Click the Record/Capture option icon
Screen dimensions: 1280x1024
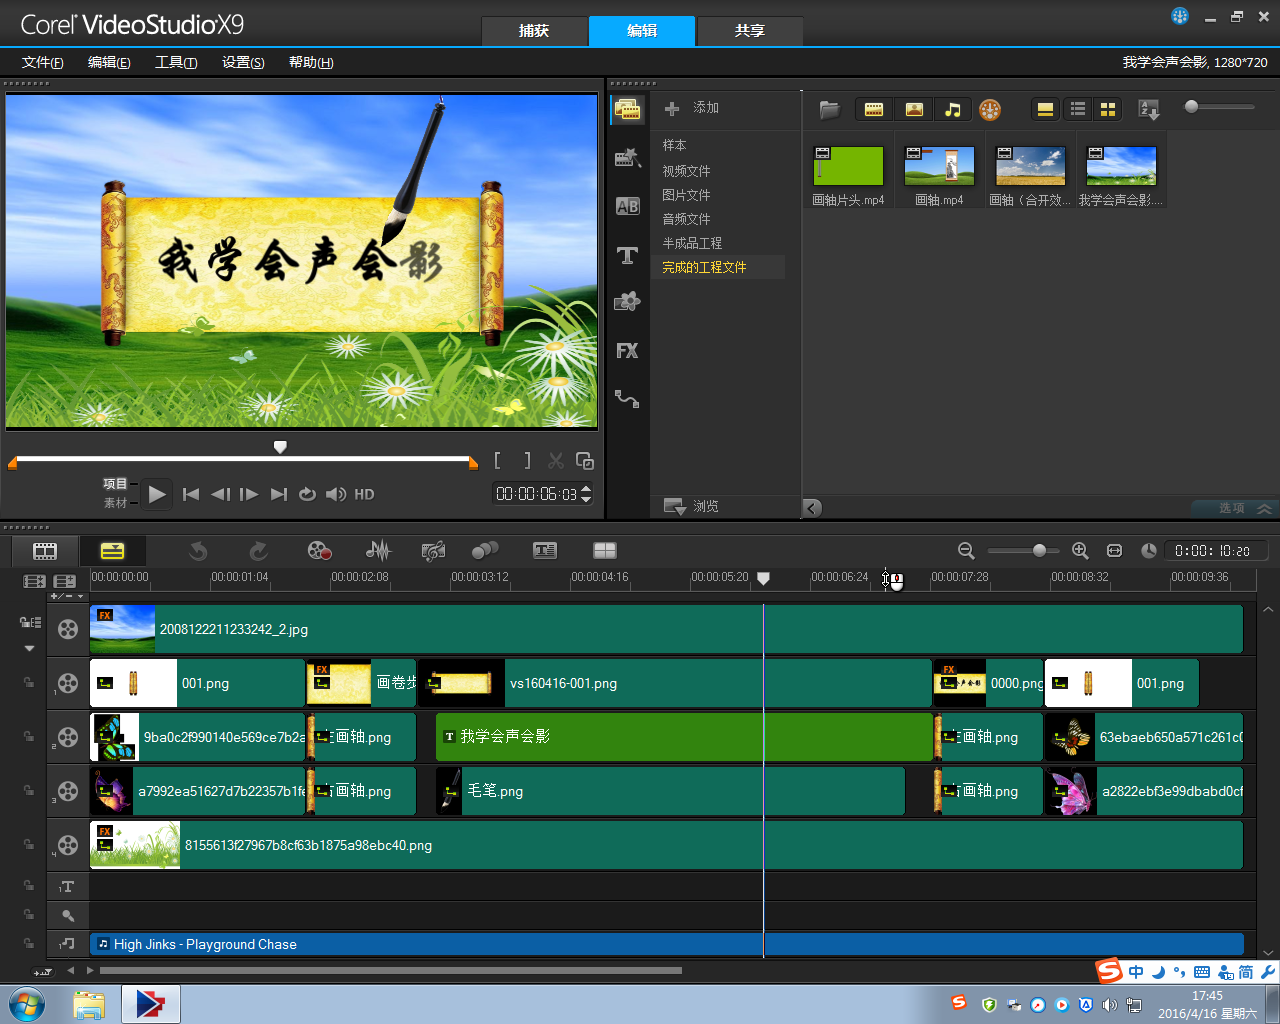319,551
